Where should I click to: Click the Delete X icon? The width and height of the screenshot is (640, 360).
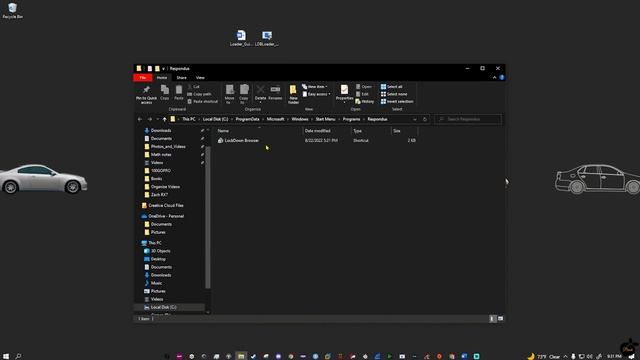click(260, 89)
